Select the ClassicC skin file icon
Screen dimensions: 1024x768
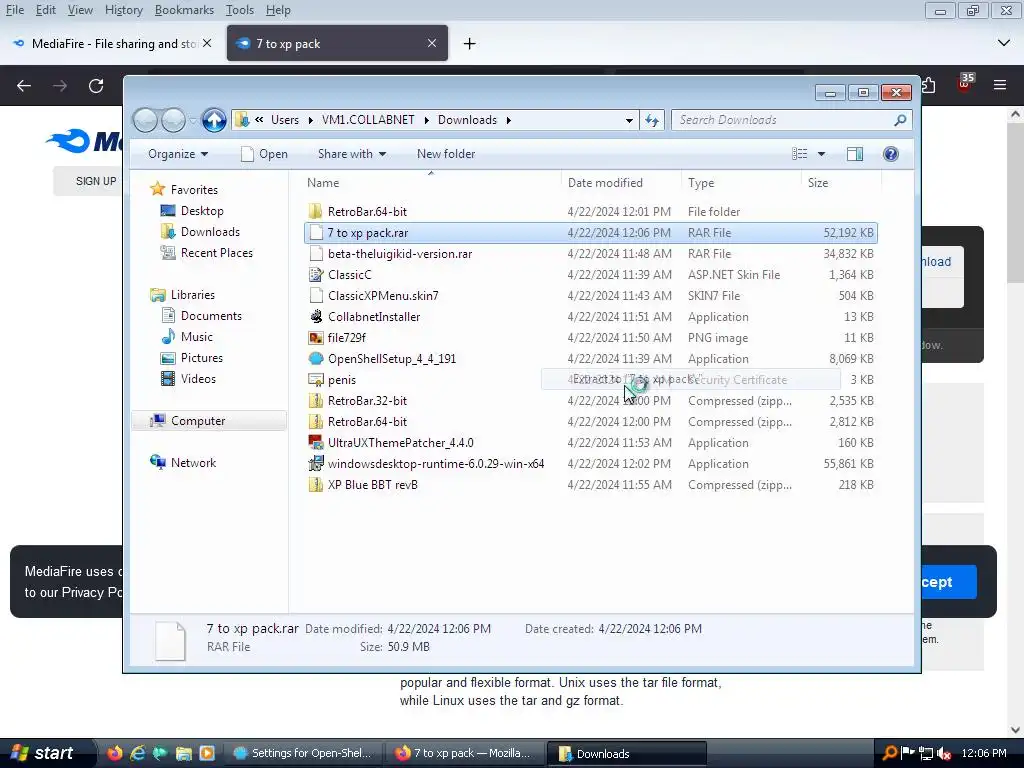tap(315, 275)
